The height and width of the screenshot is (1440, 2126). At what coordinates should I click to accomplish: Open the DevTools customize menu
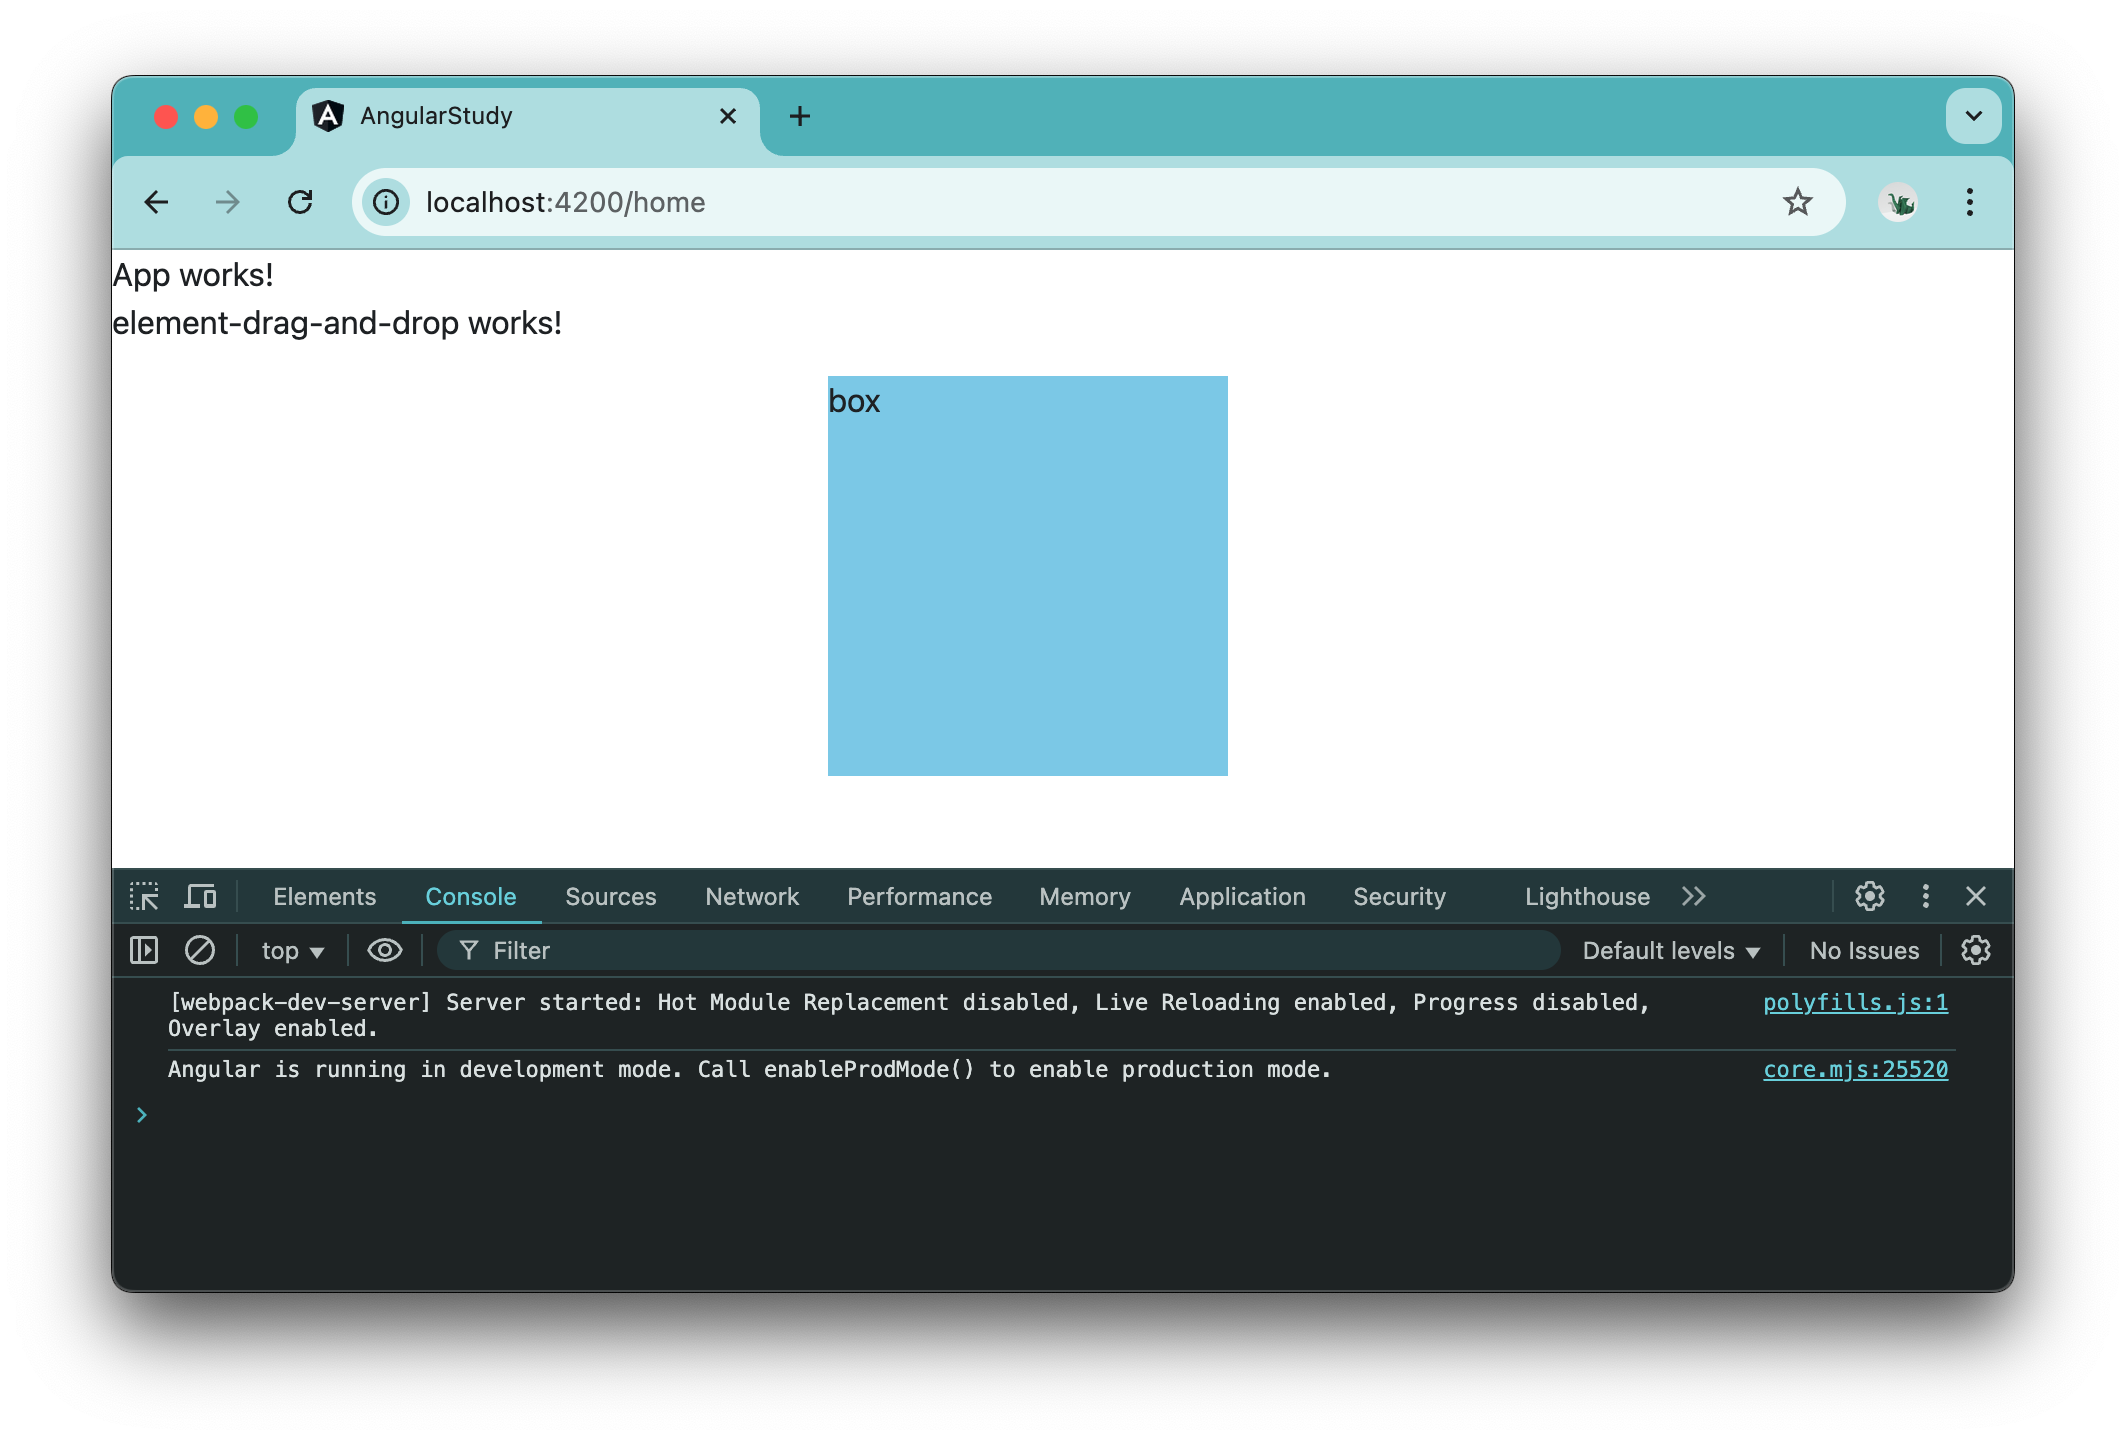tap(1925, 896)
